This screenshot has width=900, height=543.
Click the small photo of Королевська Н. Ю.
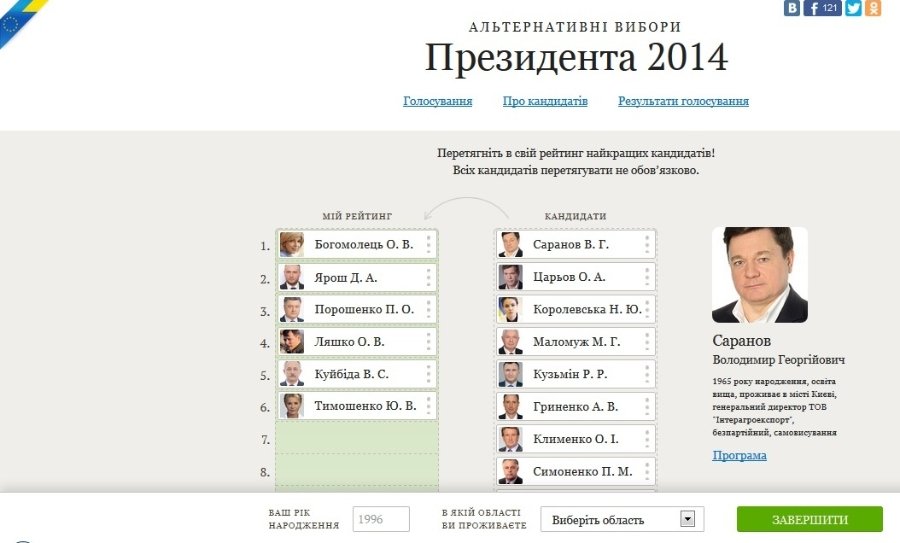(x=511, y=309)
